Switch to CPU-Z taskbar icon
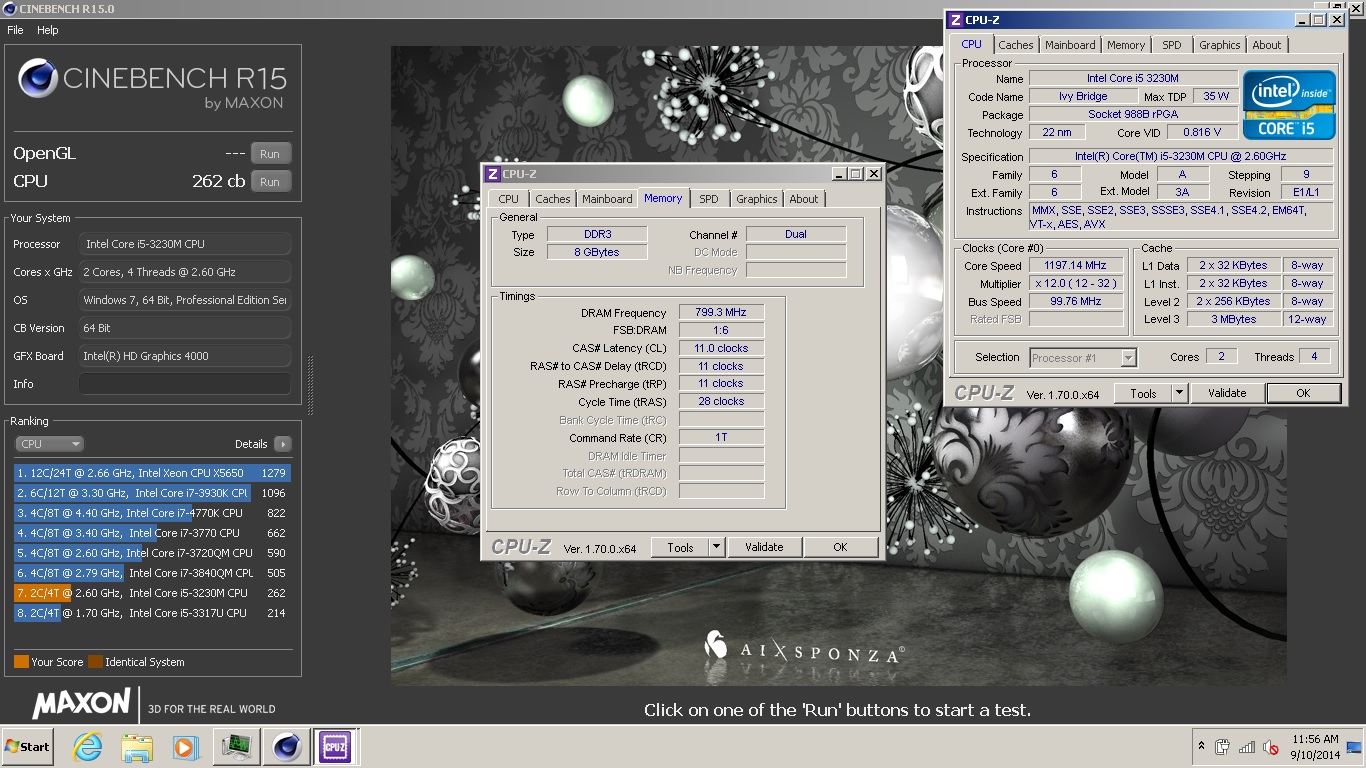Image resolution: width=1366 pixels, height=768 pixels. click(336, 747)
